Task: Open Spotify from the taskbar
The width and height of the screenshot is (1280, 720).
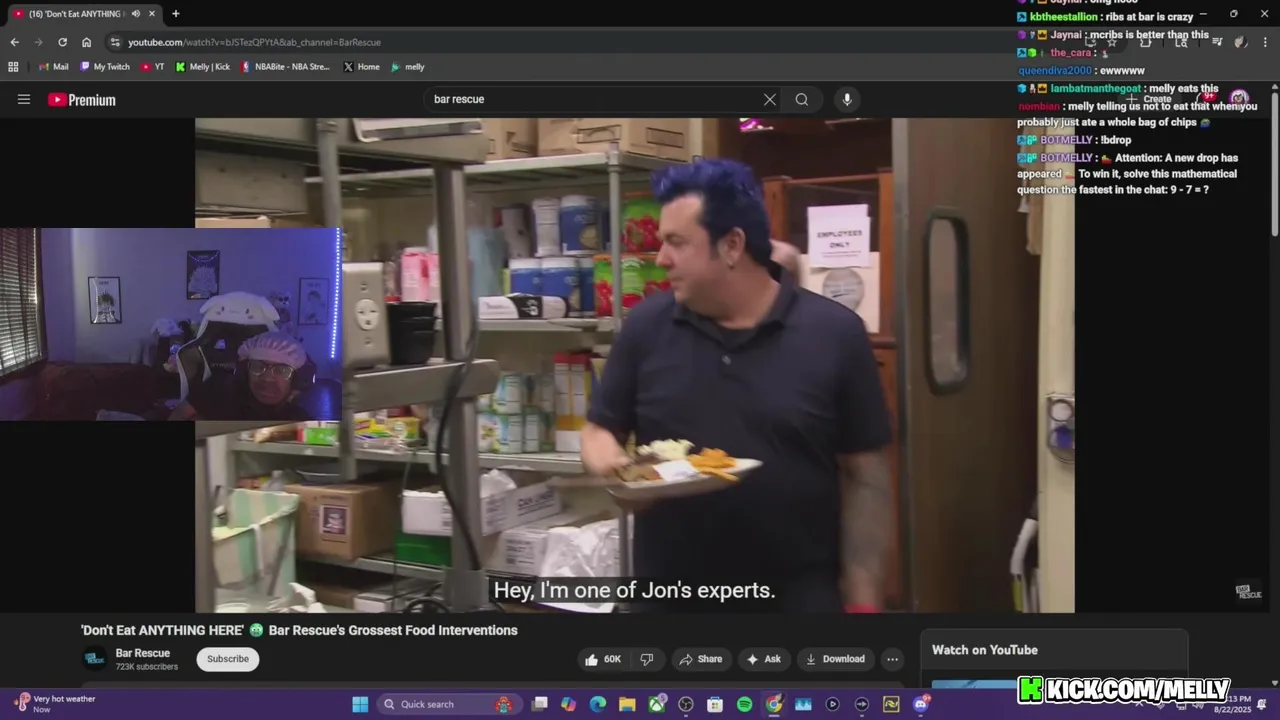Action: pyautogui.click(x=744, y=704)
